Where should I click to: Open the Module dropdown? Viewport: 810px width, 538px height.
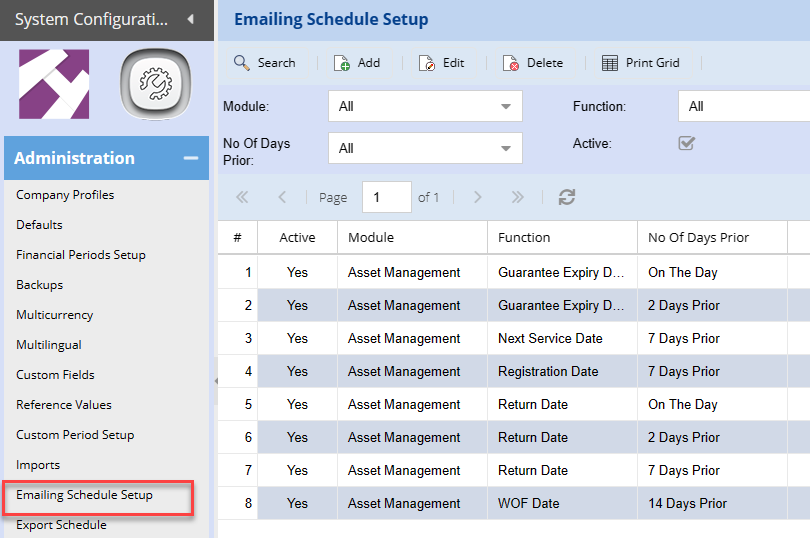(425, 106)
